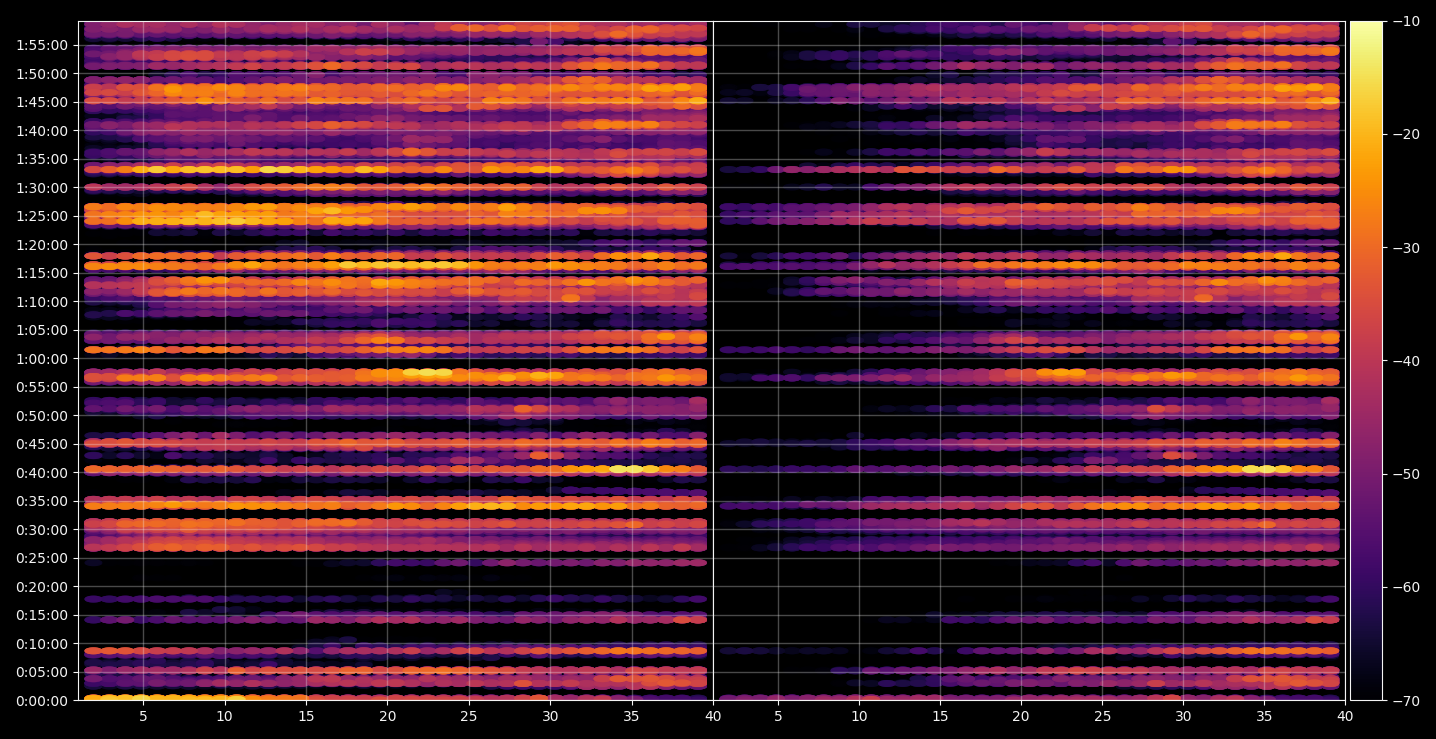
Task: Select the 1:35:00 y-axis label
Action: (42, 159)
